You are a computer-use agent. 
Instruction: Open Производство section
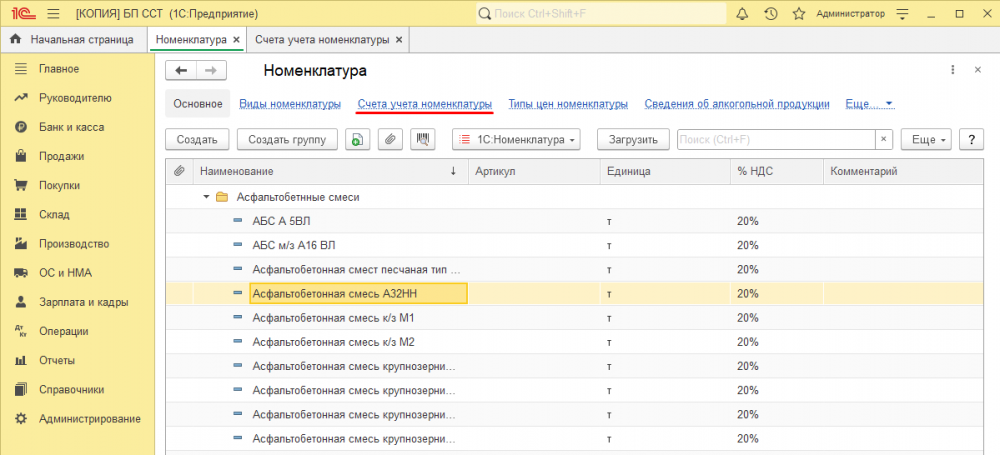(74, 244)
